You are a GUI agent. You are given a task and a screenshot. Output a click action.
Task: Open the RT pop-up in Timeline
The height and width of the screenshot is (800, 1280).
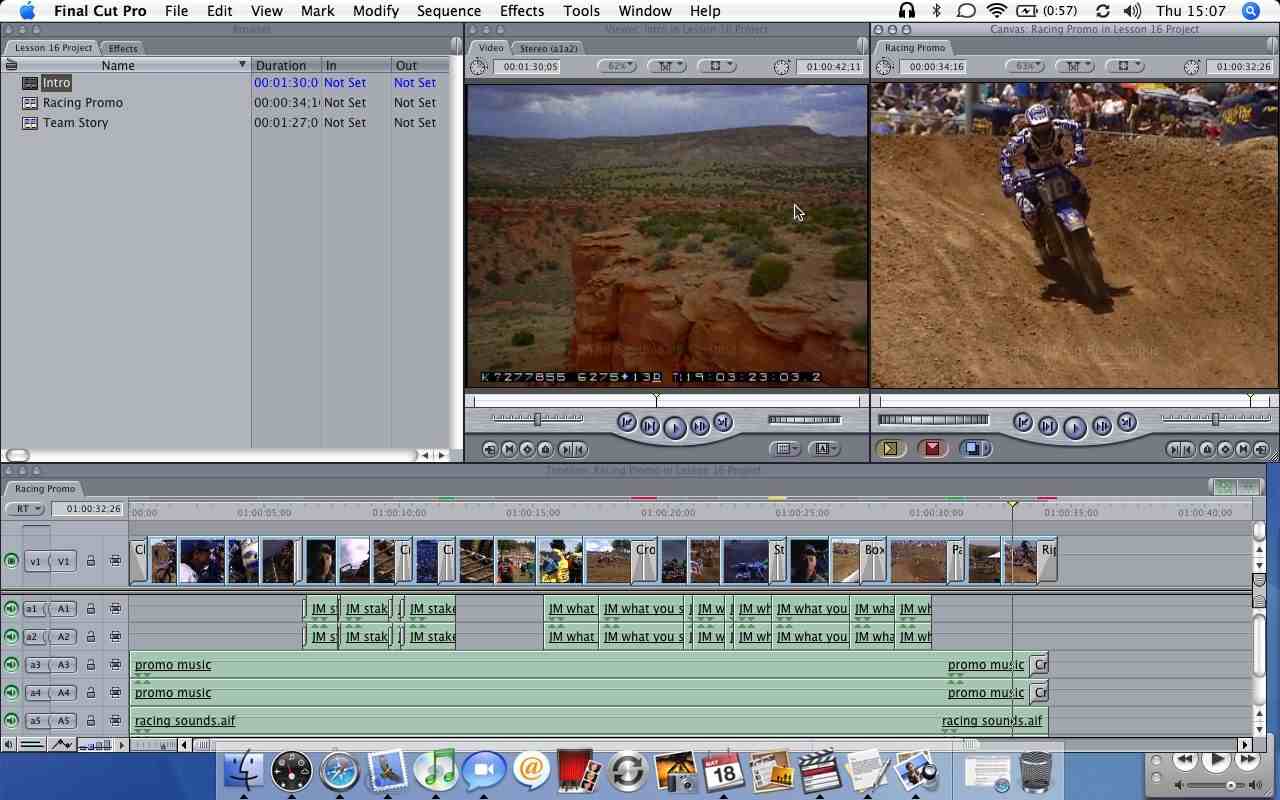pos(25,508)
